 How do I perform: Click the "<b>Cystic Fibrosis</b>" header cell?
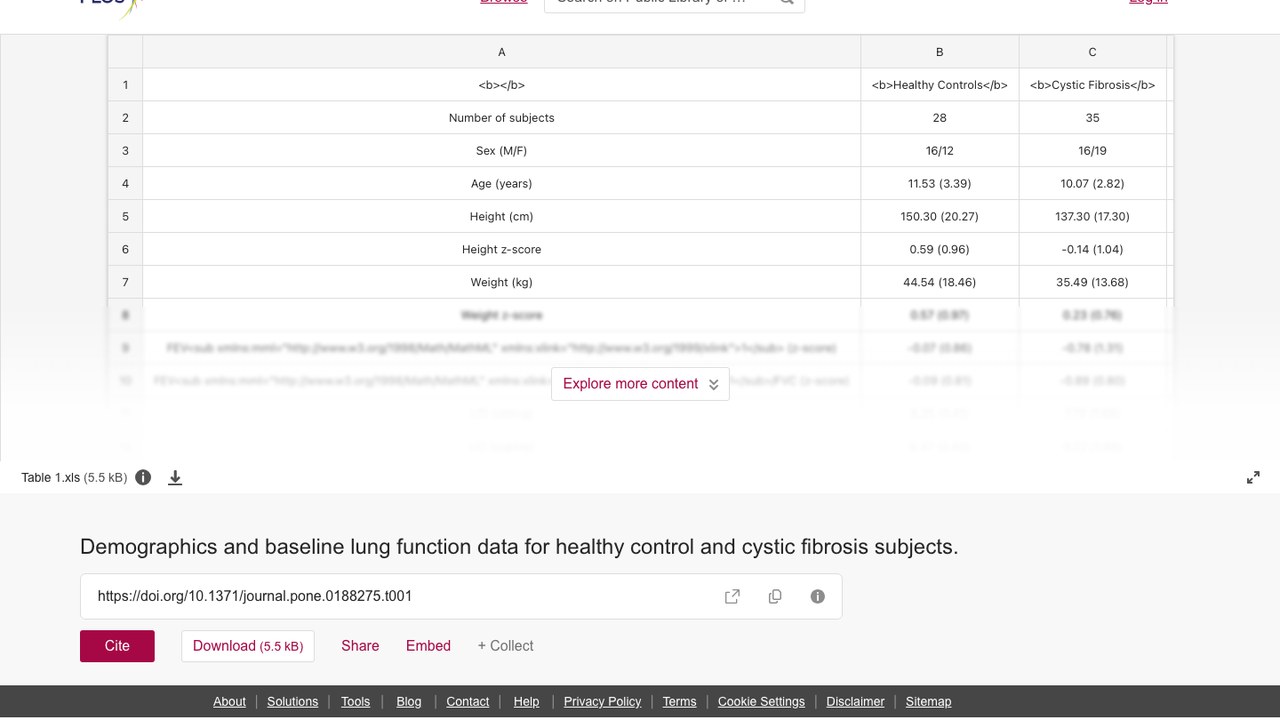(x=1092, y=85)
